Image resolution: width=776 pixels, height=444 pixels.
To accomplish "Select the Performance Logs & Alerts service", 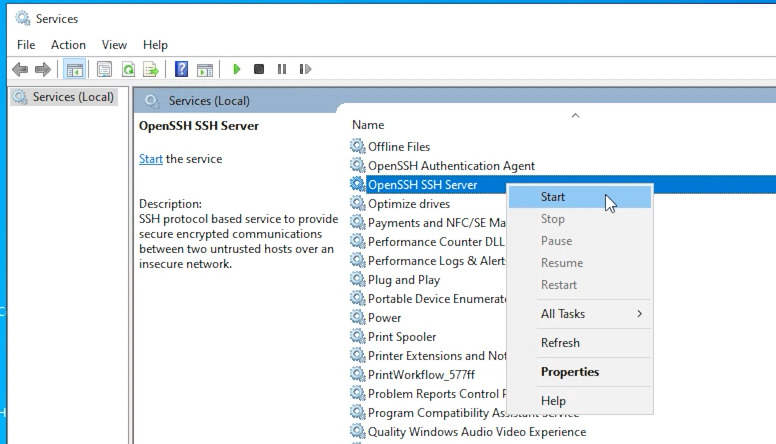I will [436, 261].
